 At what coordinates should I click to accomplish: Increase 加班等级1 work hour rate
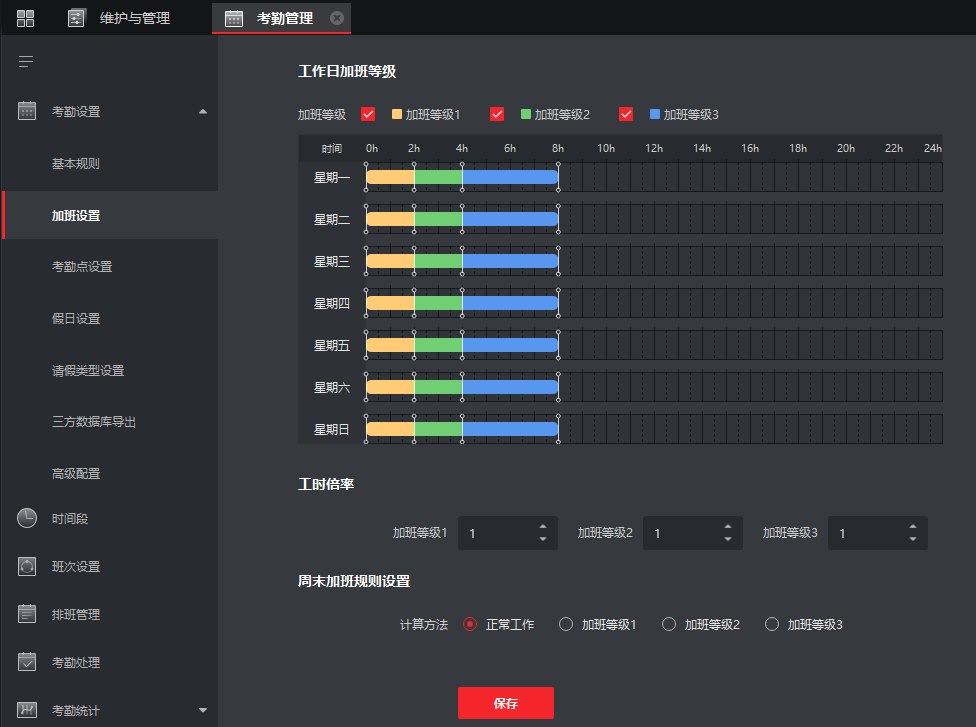tap(543, 526)
